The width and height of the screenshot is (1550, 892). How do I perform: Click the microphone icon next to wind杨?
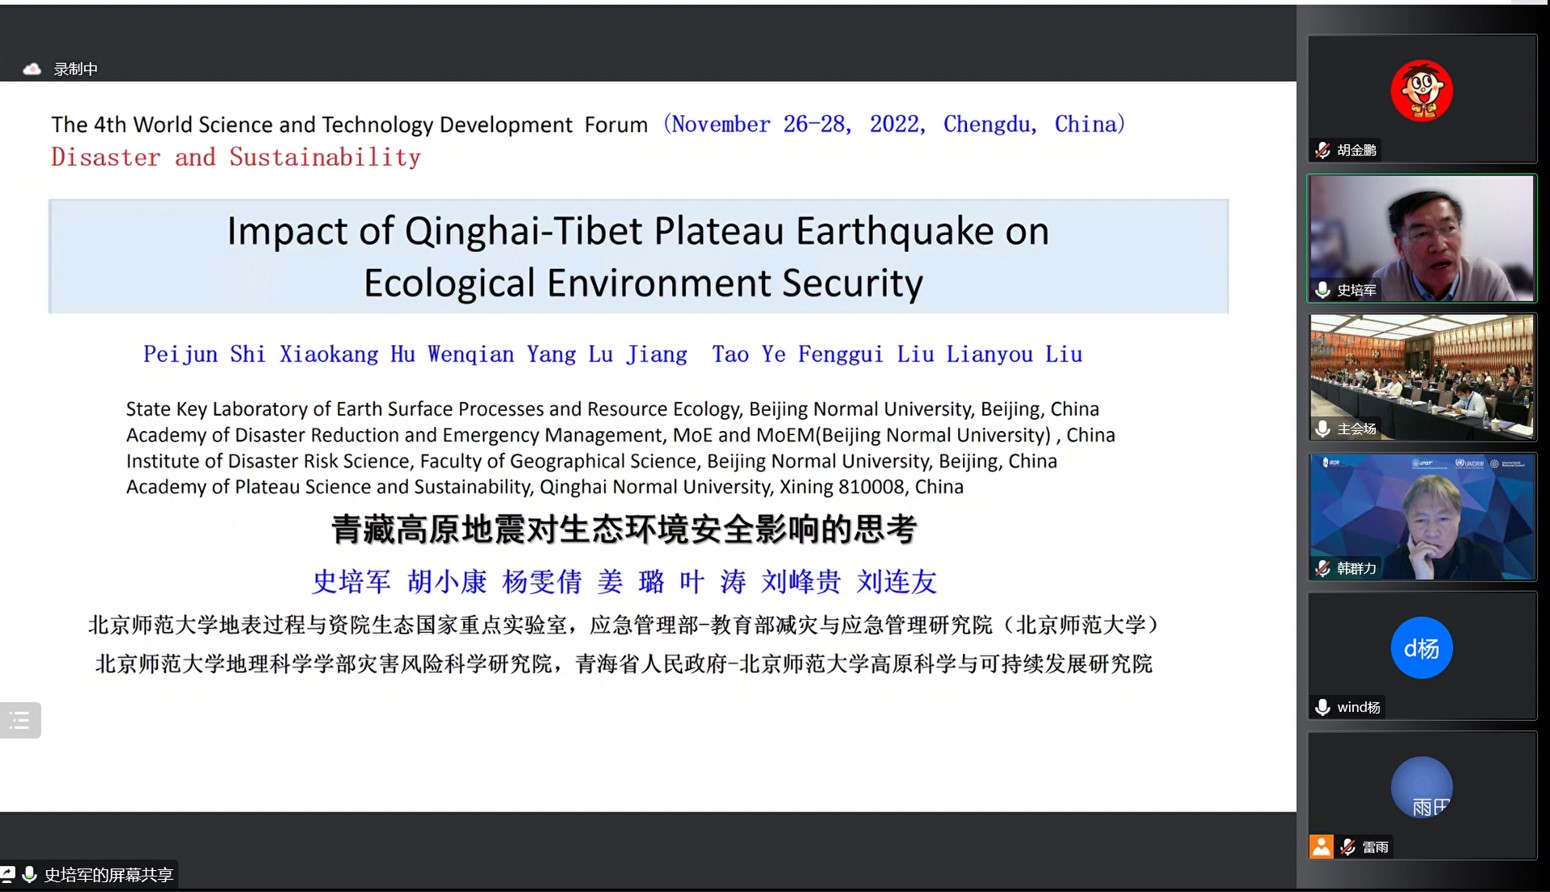[1322, 707]
